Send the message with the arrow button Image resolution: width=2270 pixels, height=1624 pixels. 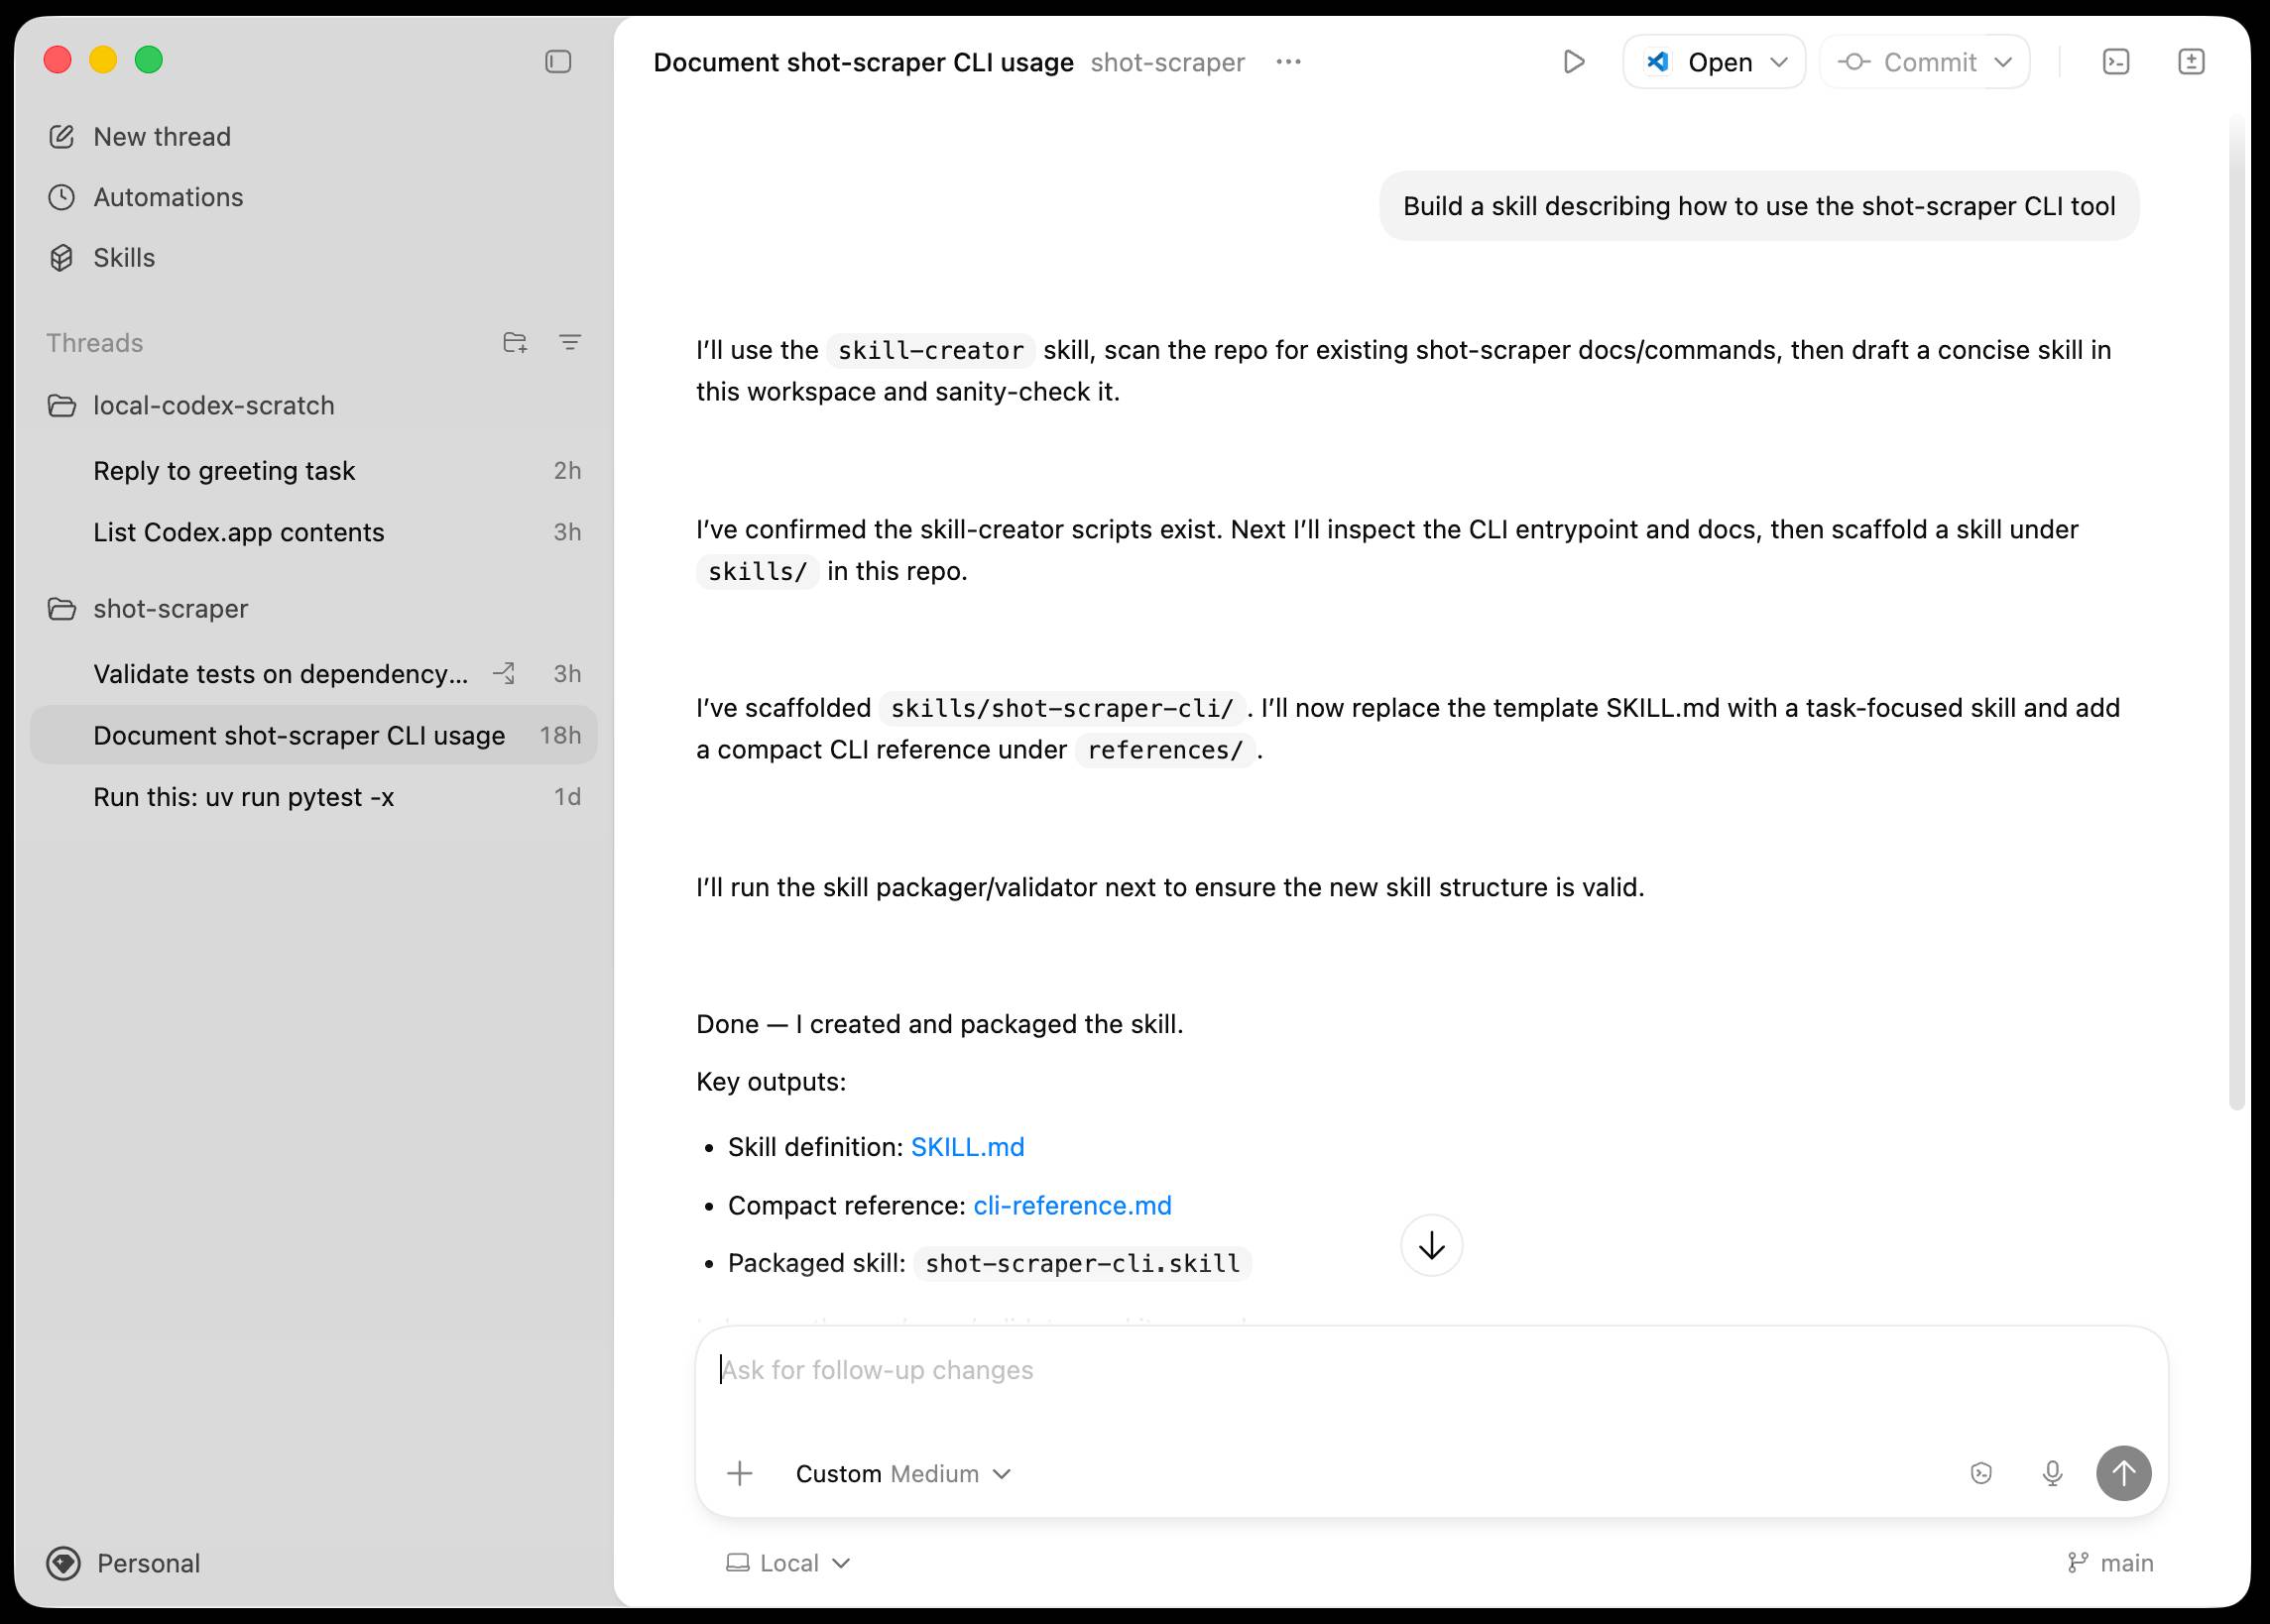(2124, 1473)
